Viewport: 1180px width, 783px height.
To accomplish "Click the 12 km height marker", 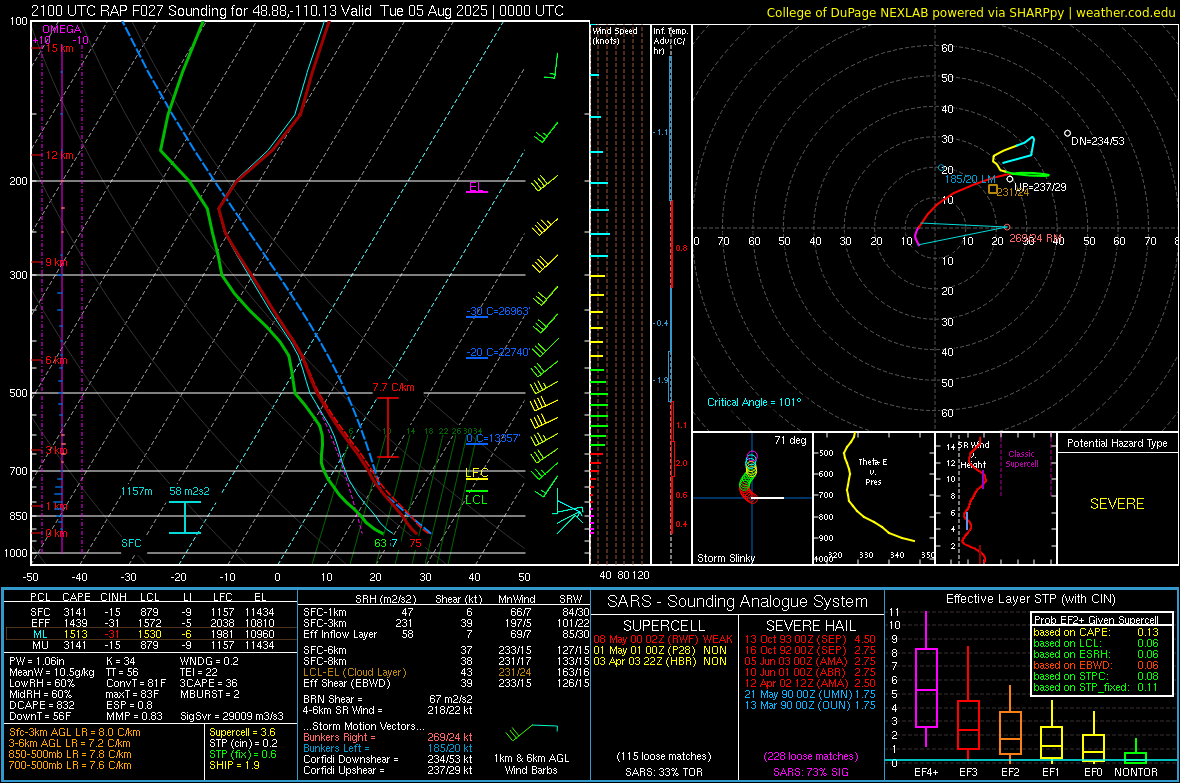I will [x=59, y=155].
